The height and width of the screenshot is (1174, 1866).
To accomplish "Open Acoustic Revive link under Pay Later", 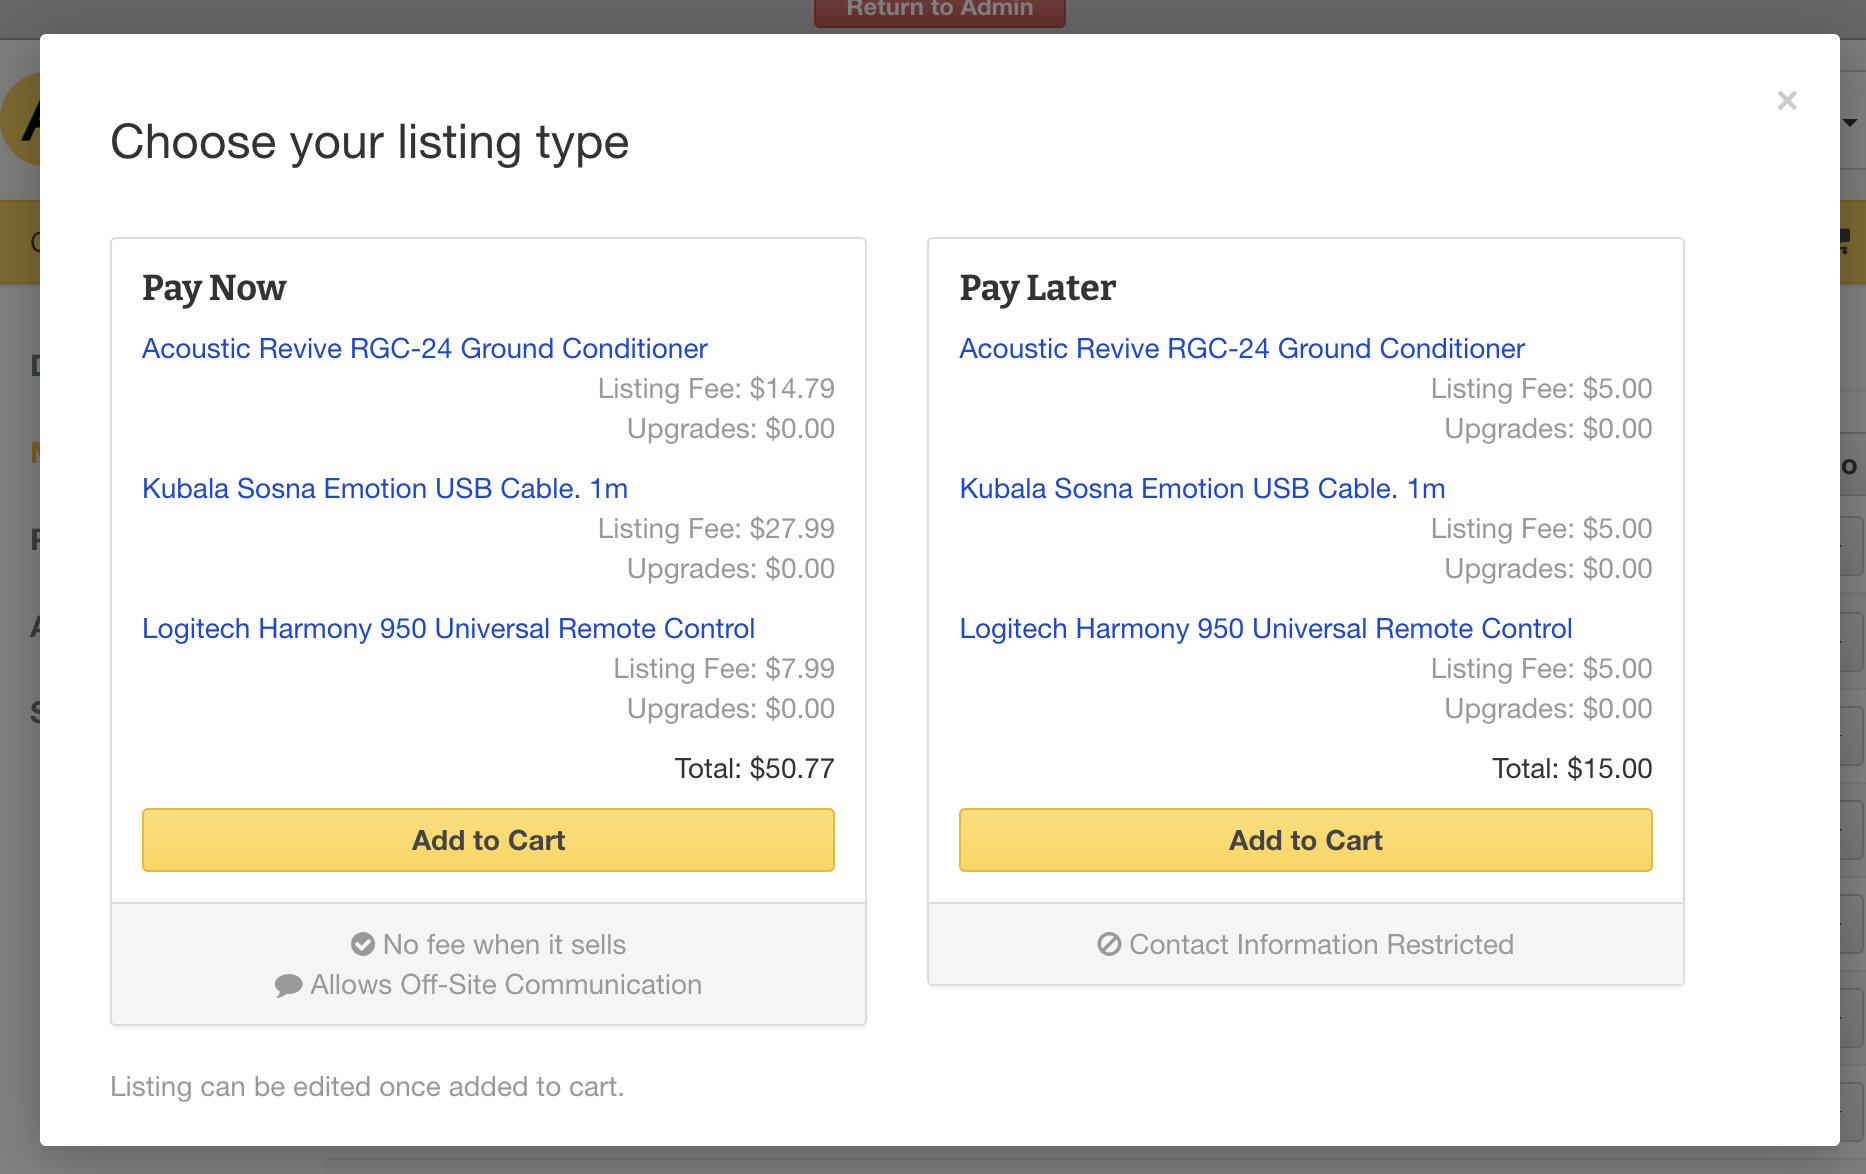I will click(1242, 348).
